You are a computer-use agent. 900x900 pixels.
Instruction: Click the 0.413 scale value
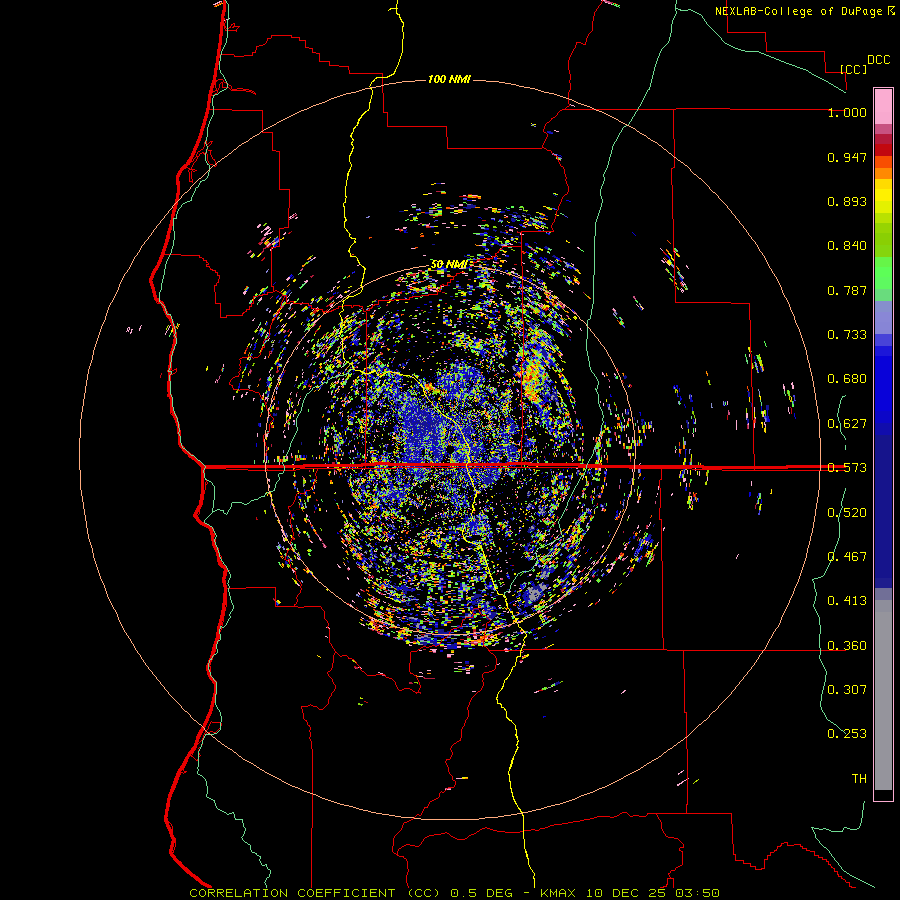coord(847,601)
